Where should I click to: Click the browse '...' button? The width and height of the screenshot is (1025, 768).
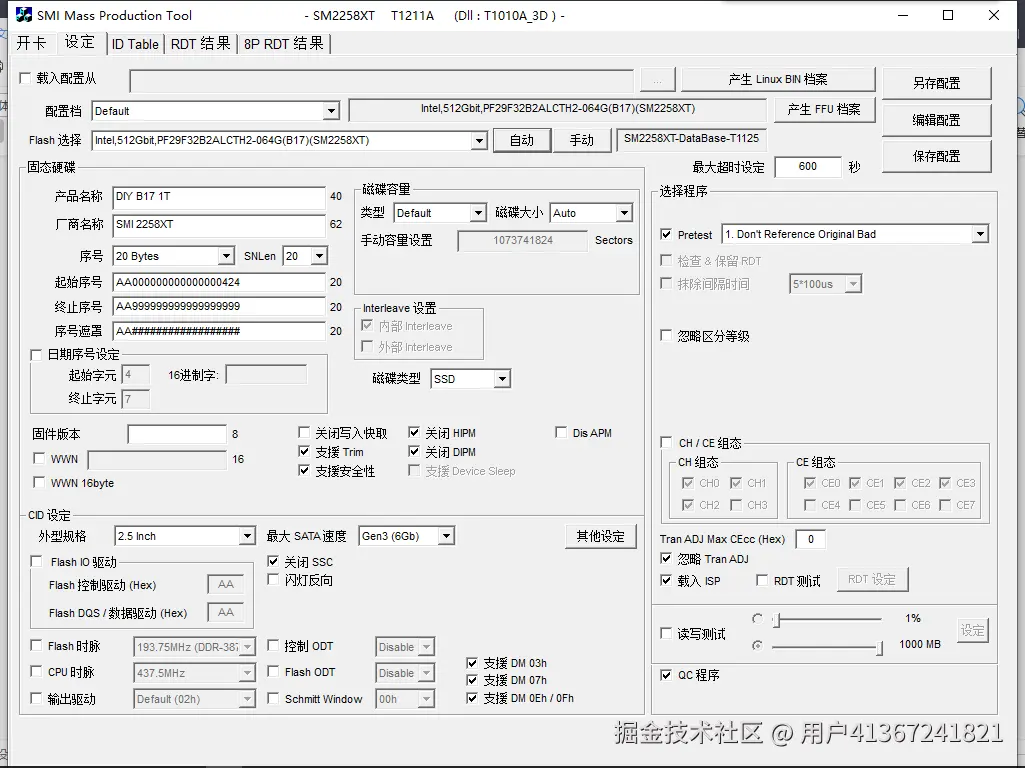[658, 80]
